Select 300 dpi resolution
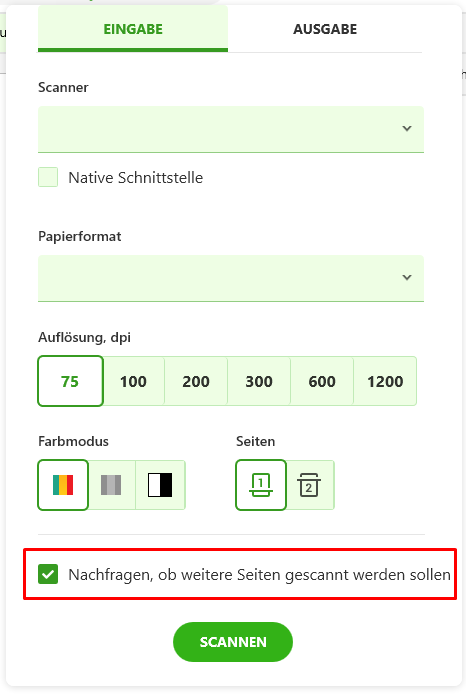Image resolution: width=466 pixels, height=694 pixels. [x=259, y=381]
